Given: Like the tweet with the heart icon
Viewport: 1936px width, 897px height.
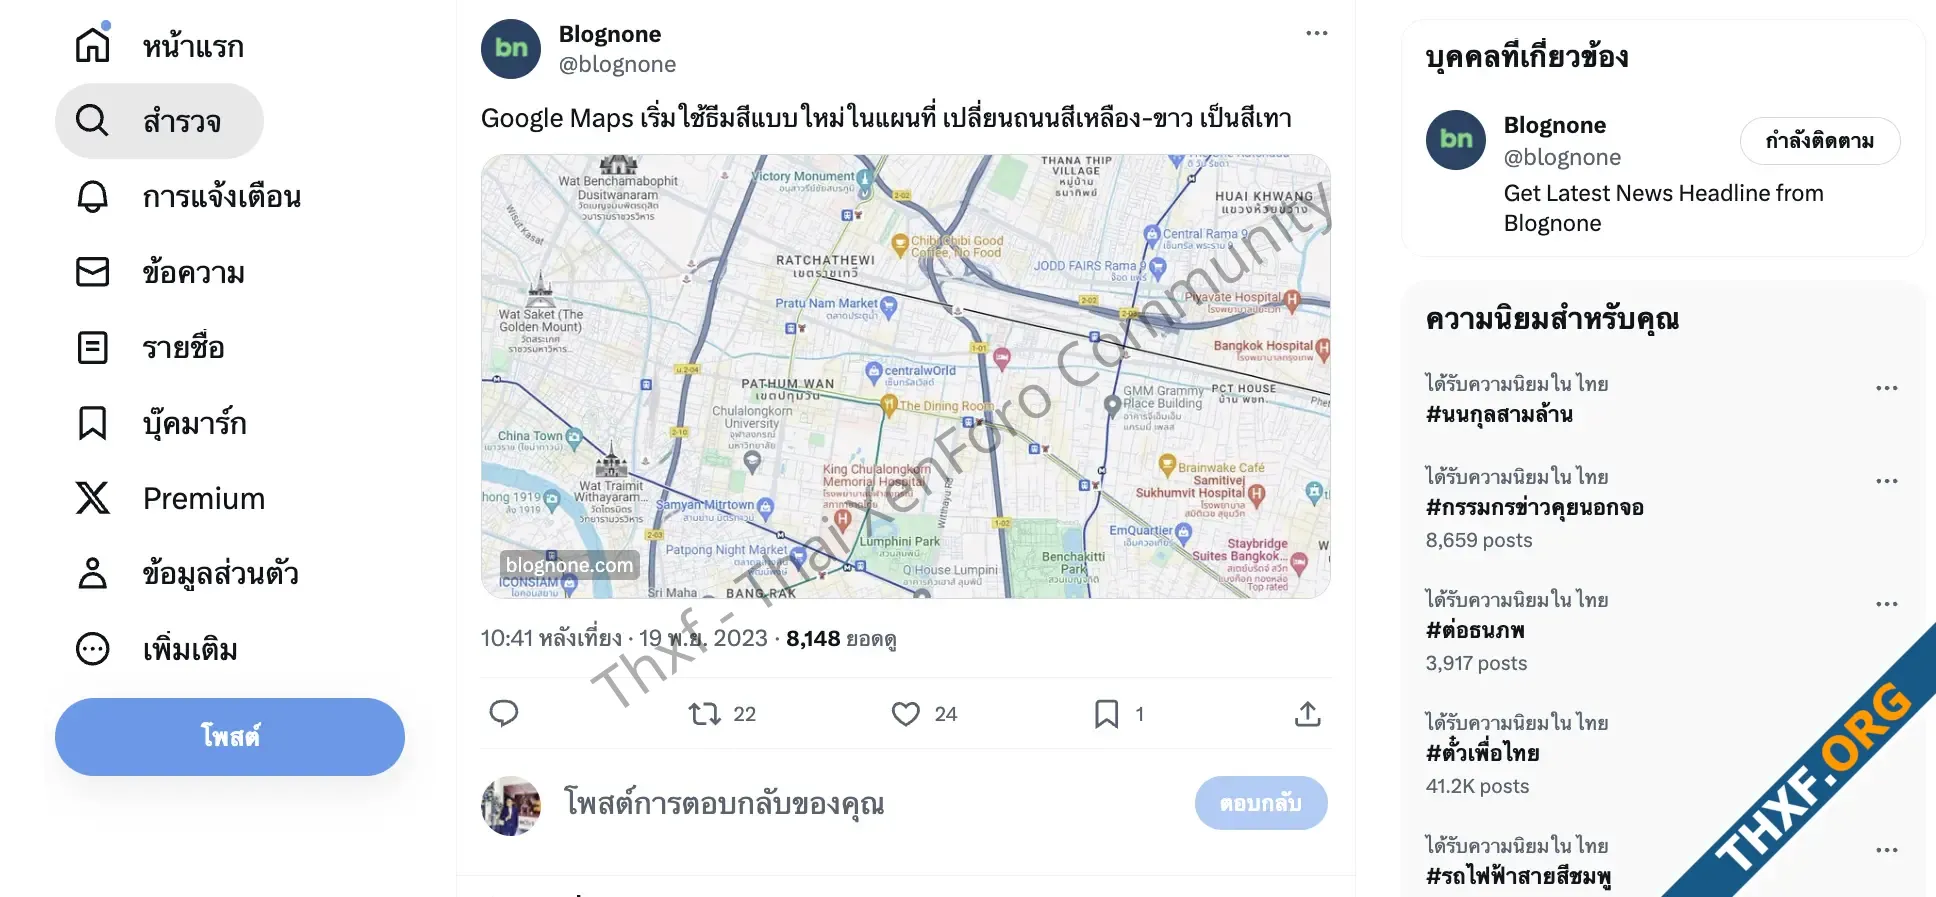Looking at the screenshot, I should 906,713.
